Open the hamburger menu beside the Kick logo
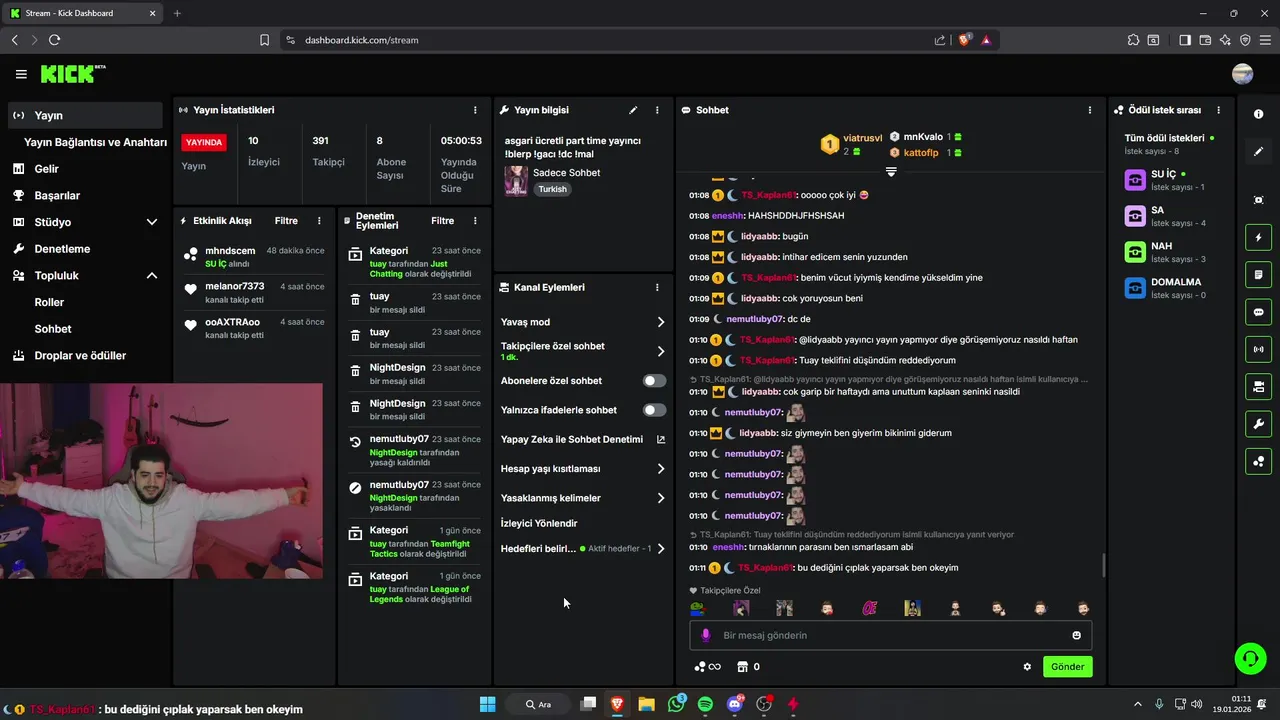The image size is (1280, 720). tap(21, 74)
